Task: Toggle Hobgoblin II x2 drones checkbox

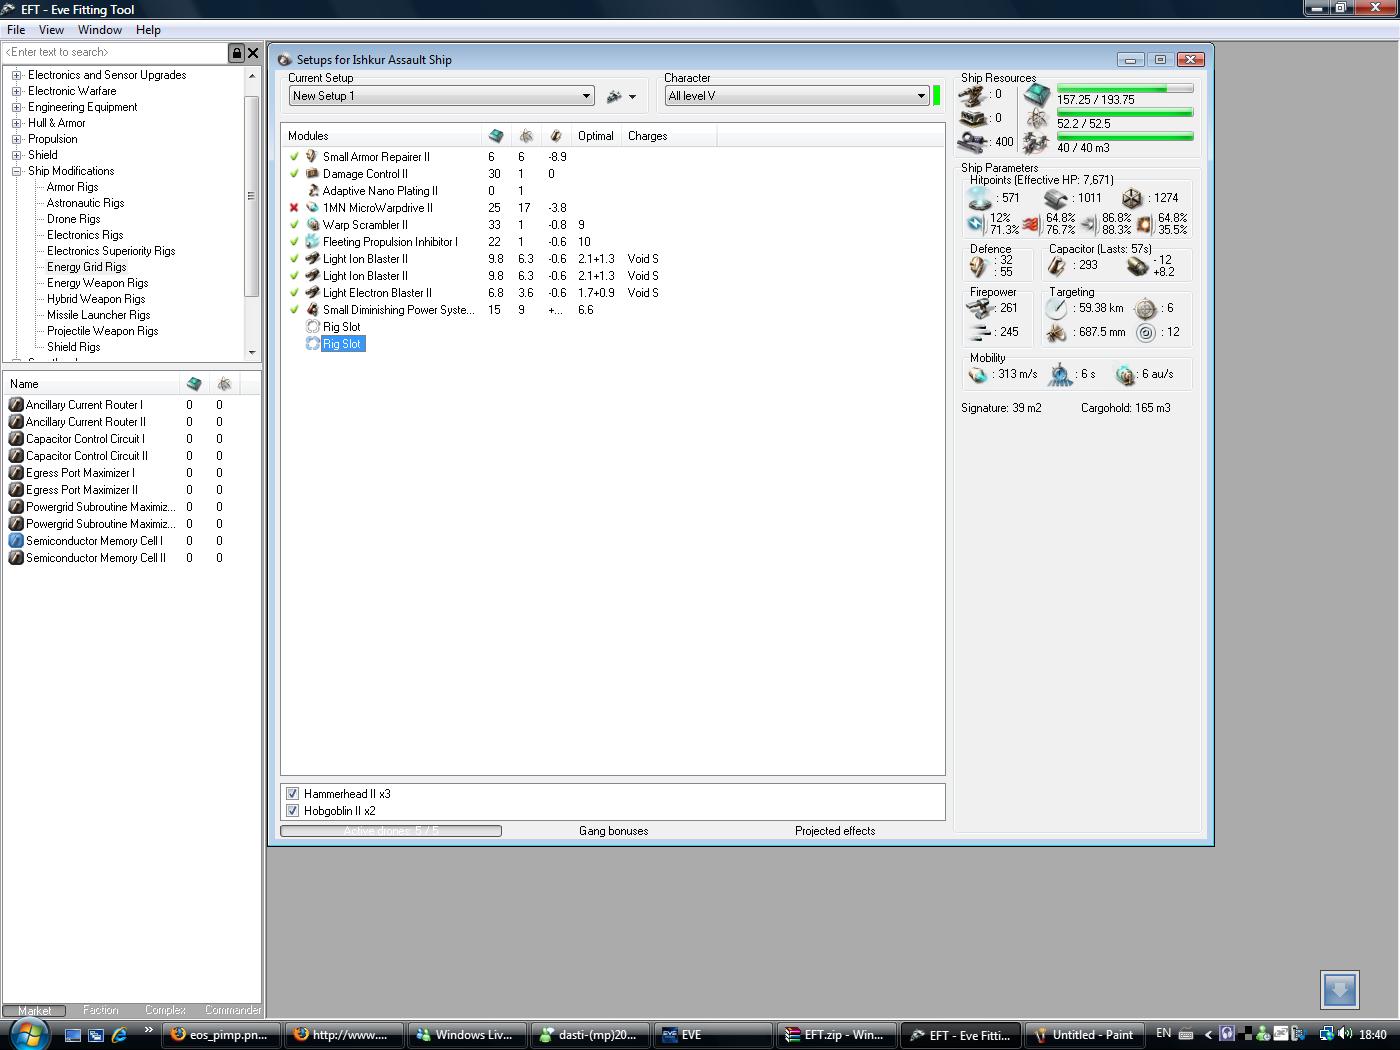Action: [292, 811]
